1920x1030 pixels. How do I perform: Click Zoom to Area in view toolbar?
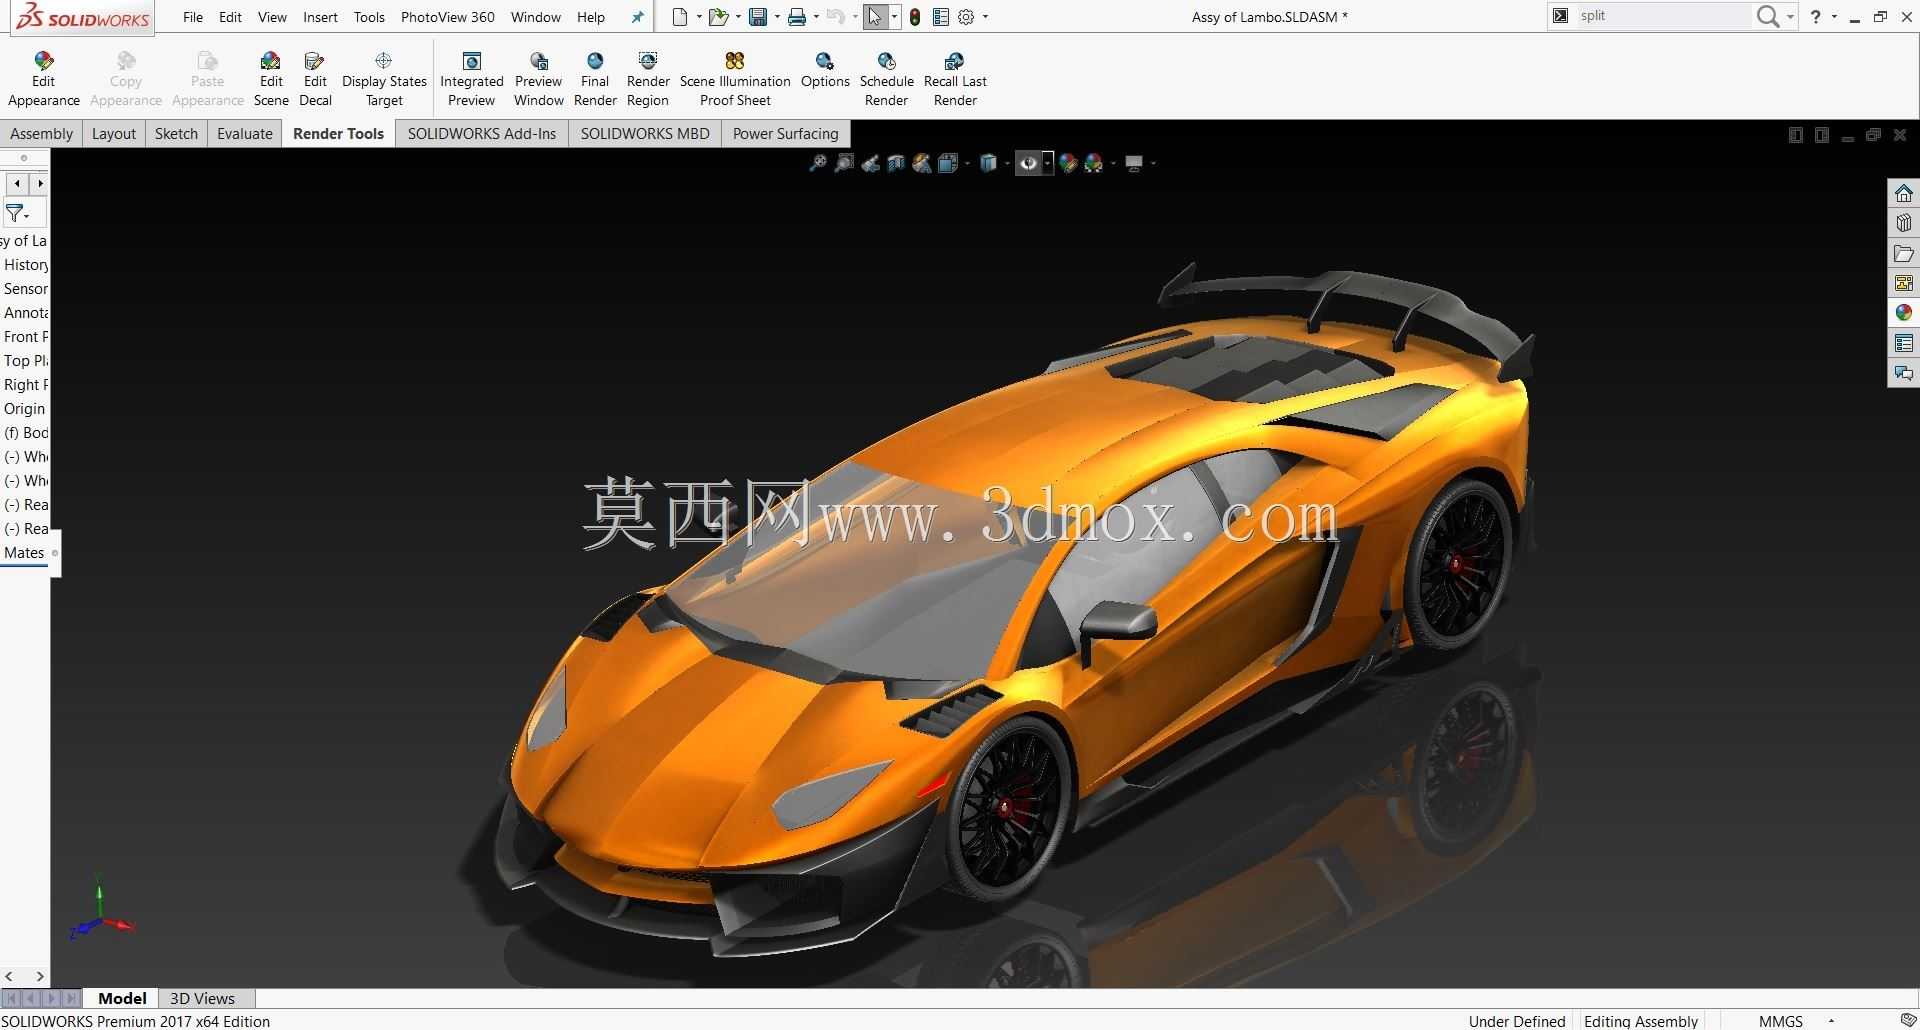pyautogui.click(x=845, y=163)
